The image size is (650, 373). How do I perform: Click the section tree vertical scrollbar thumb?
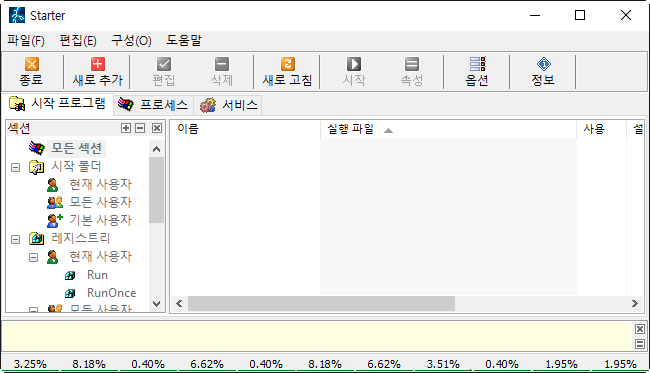[x=156, y=190]
